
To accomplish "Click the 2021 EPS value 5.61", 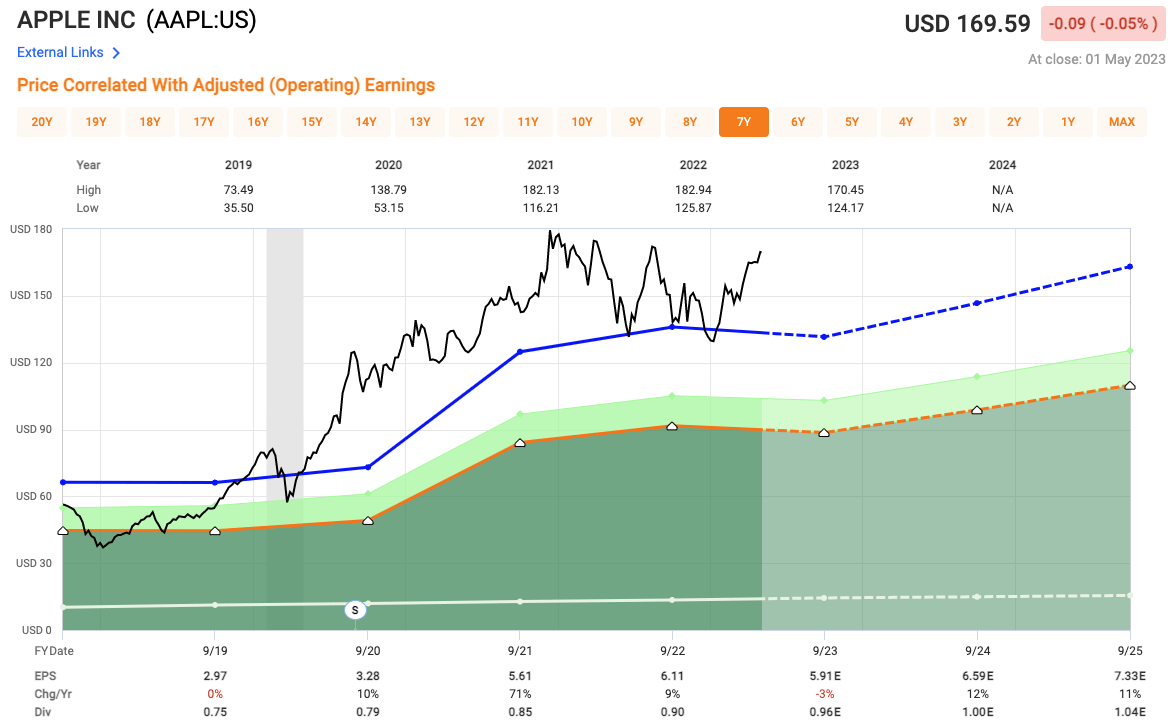I will (x=520, y=676).
